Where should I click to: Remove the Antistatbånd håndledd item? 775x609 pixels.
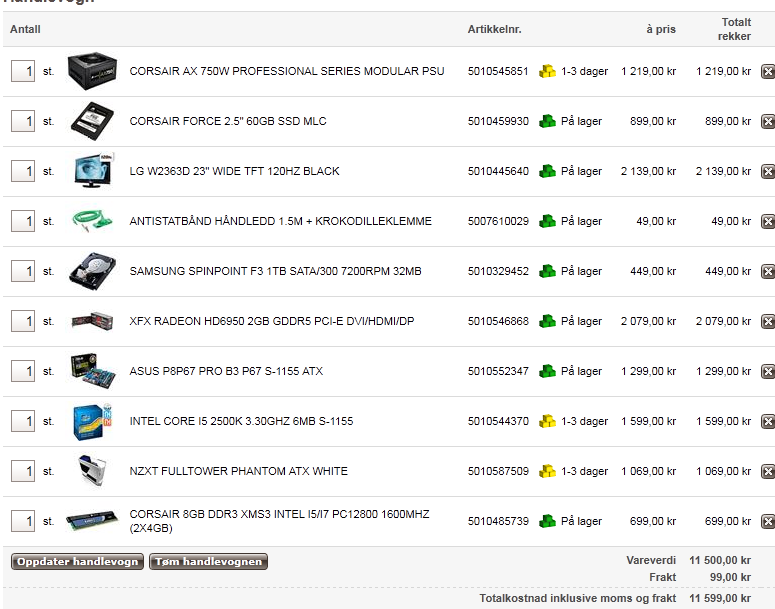click(768, 221)
